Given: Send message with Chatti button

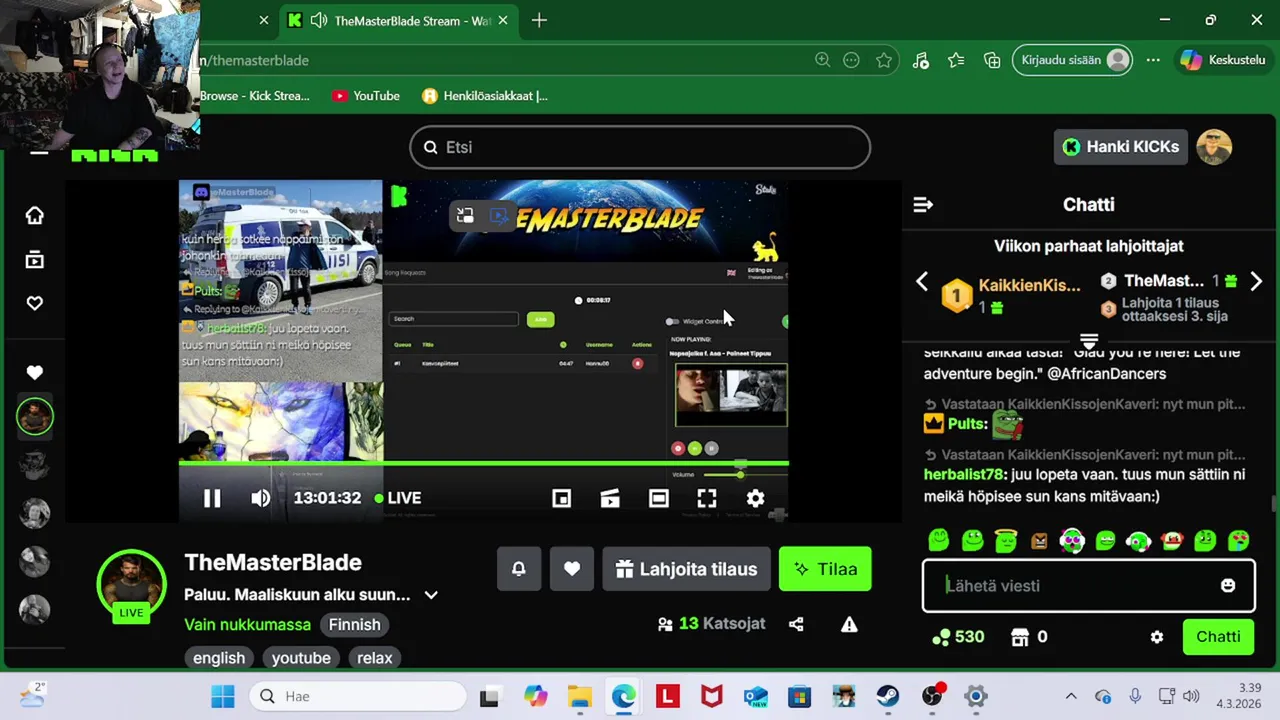Looking at the screenshot, I should pyautogui.click(x=1218, y=637).
